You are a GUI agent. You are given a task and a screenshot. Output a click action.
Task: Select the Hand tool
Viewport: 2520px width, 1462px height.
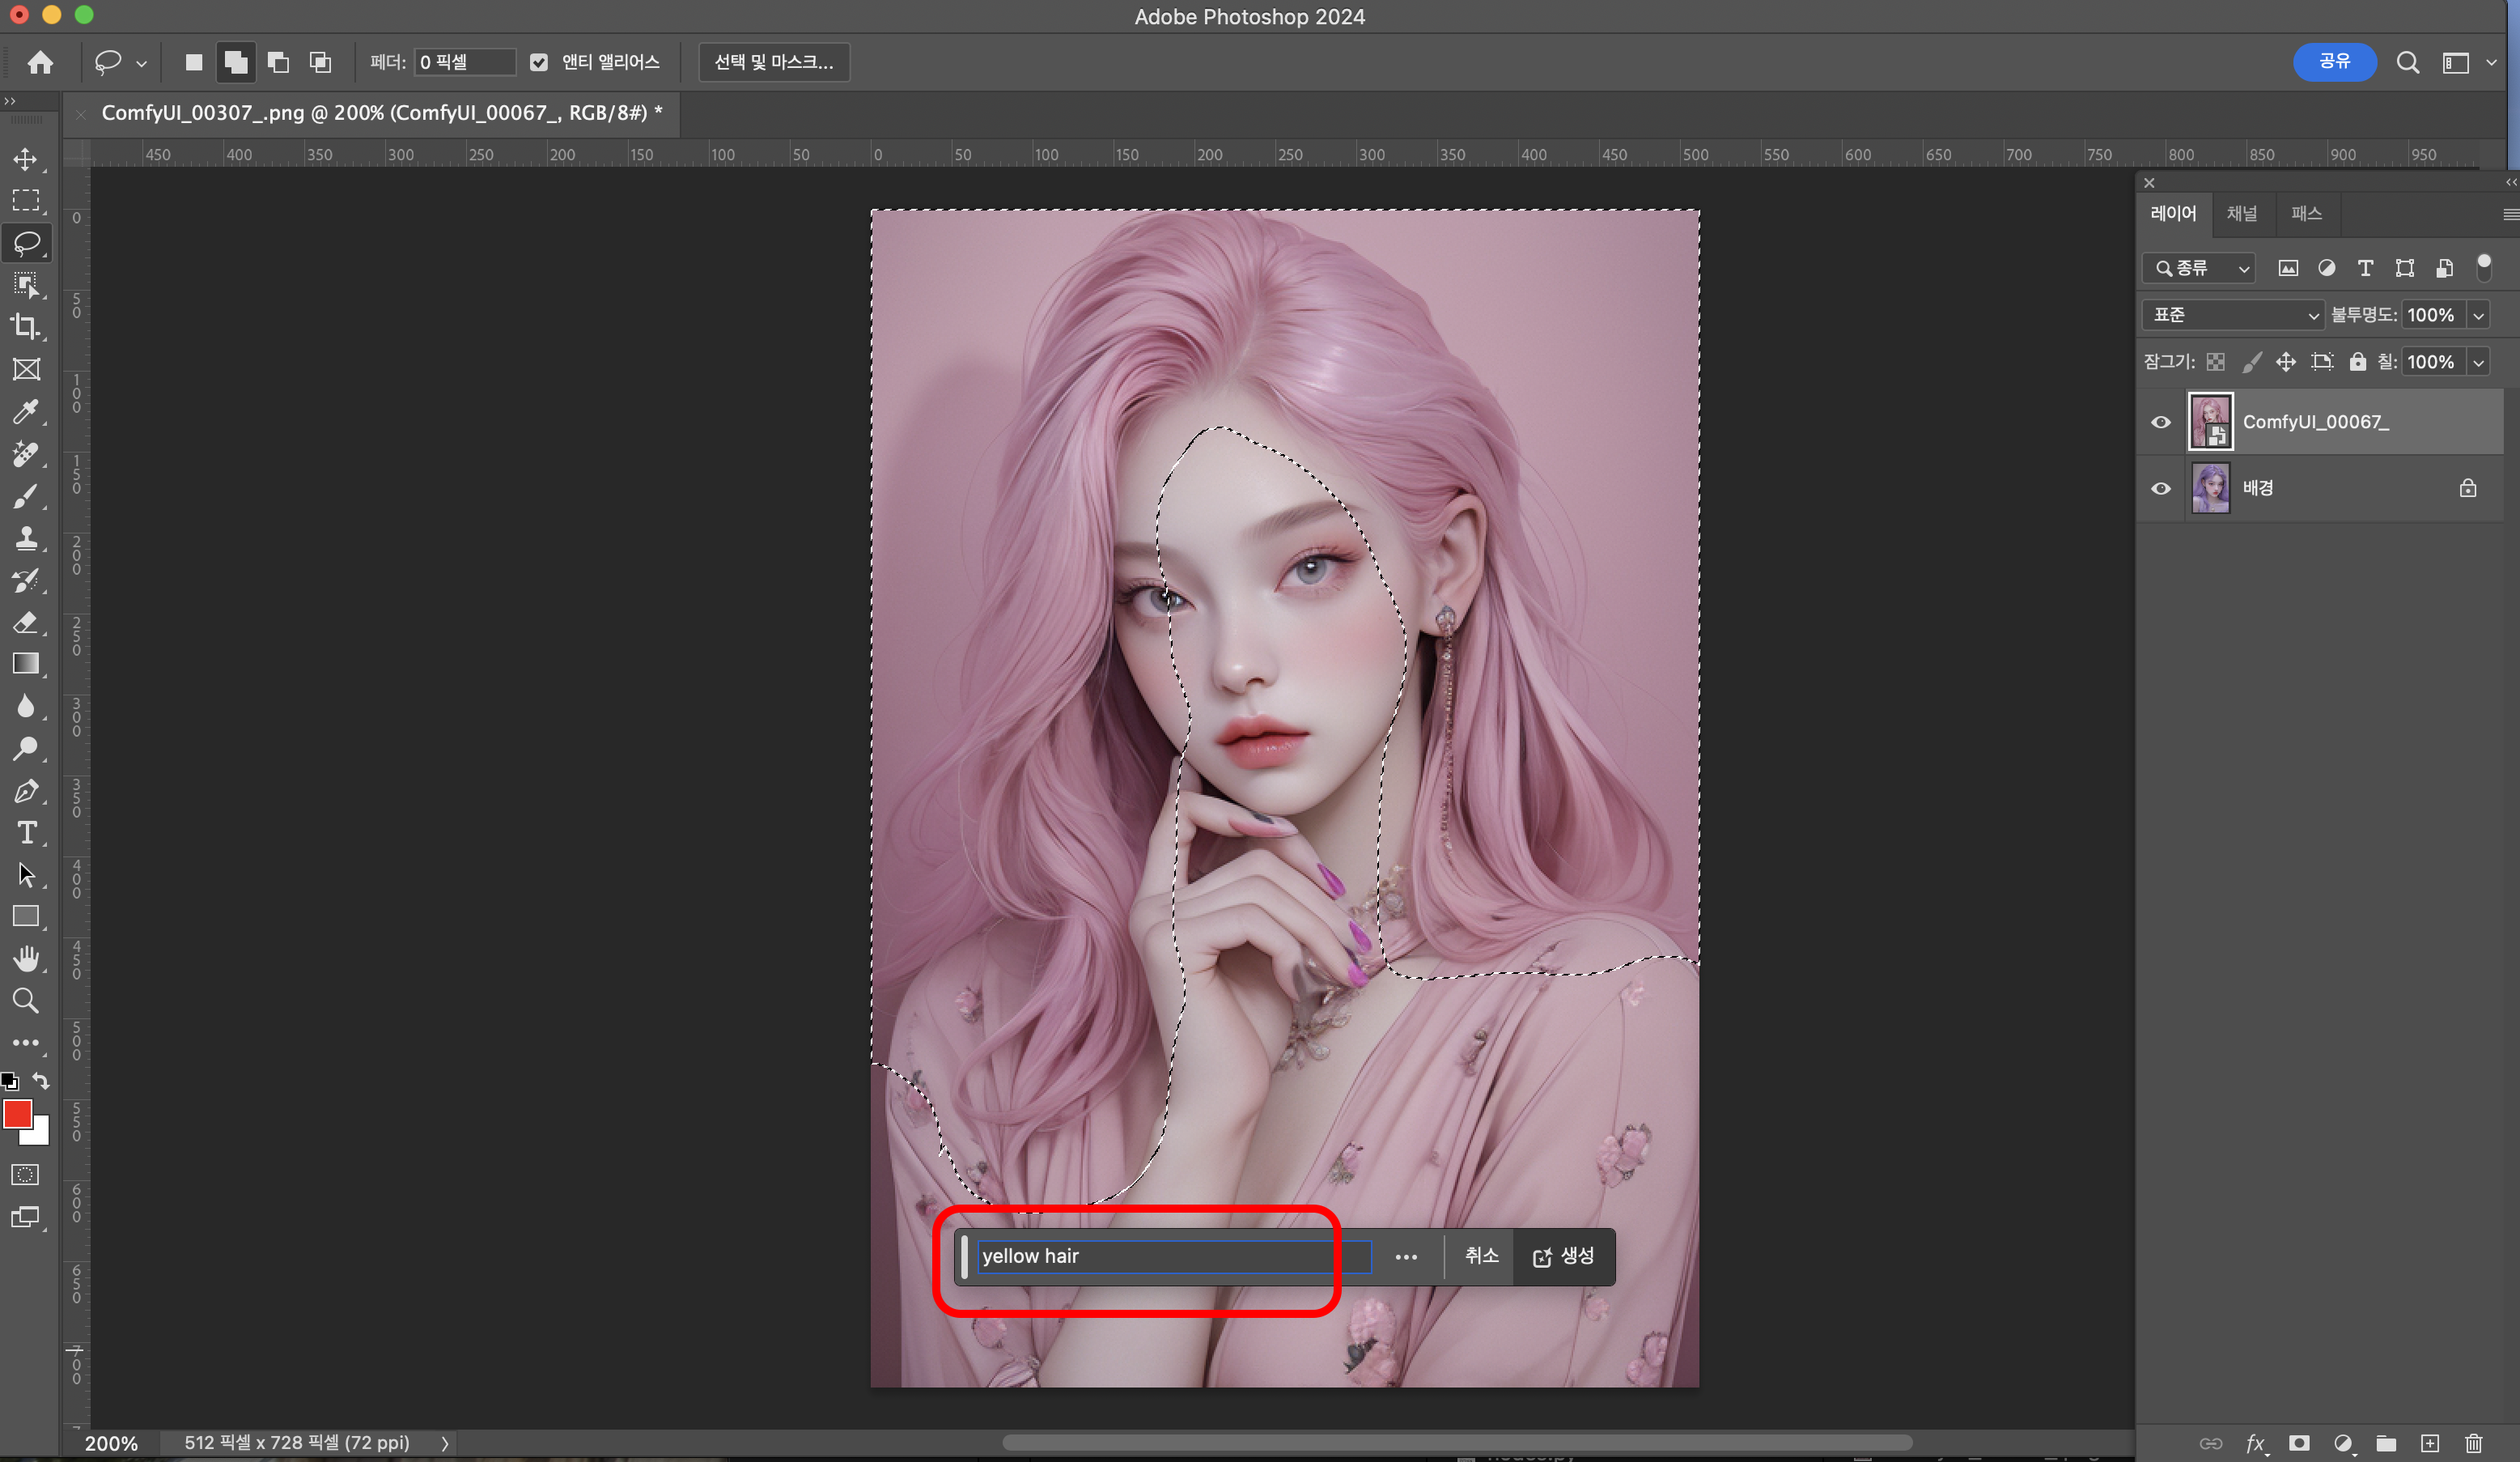(26, 959)
